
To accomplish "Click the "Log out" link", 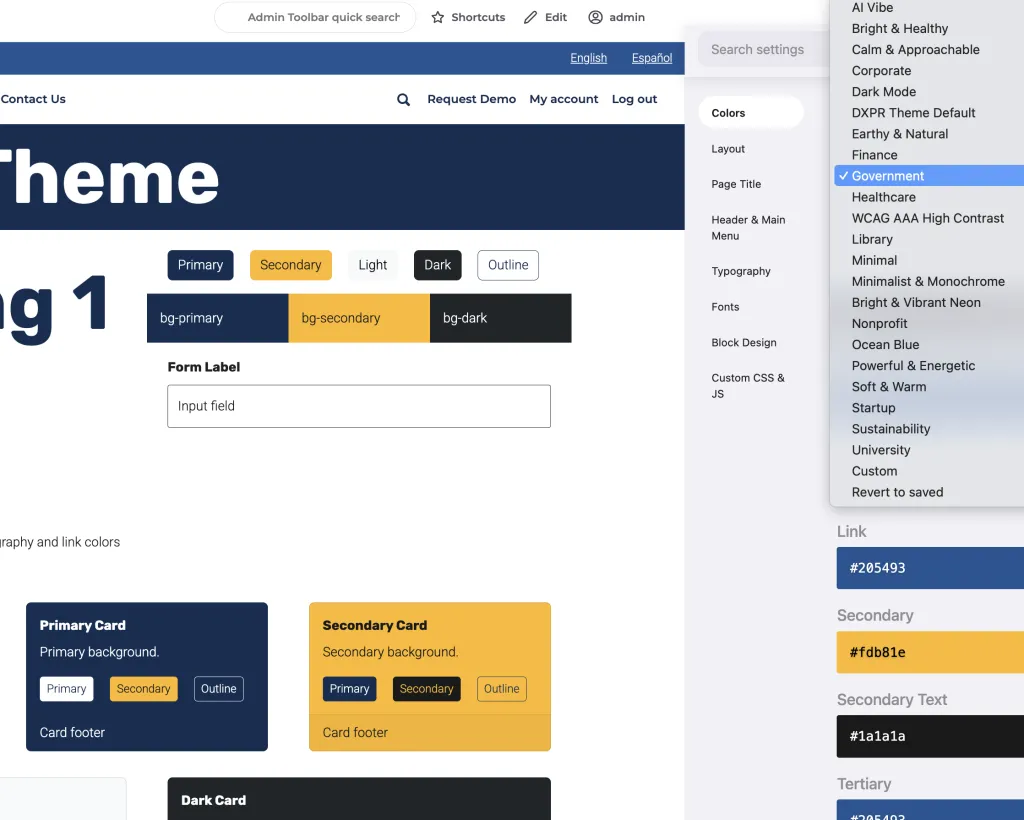I will (x=634, y=99).
